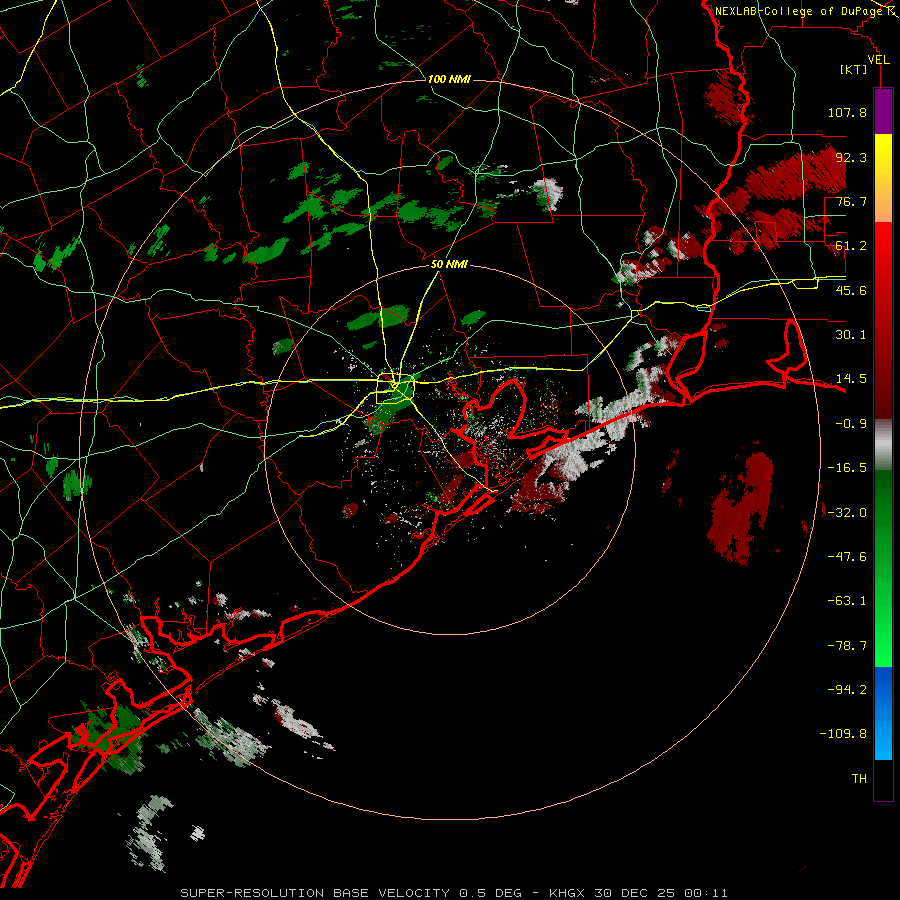
Task: Select the 45.6 legend value
Action: click(x=851, y=290)
